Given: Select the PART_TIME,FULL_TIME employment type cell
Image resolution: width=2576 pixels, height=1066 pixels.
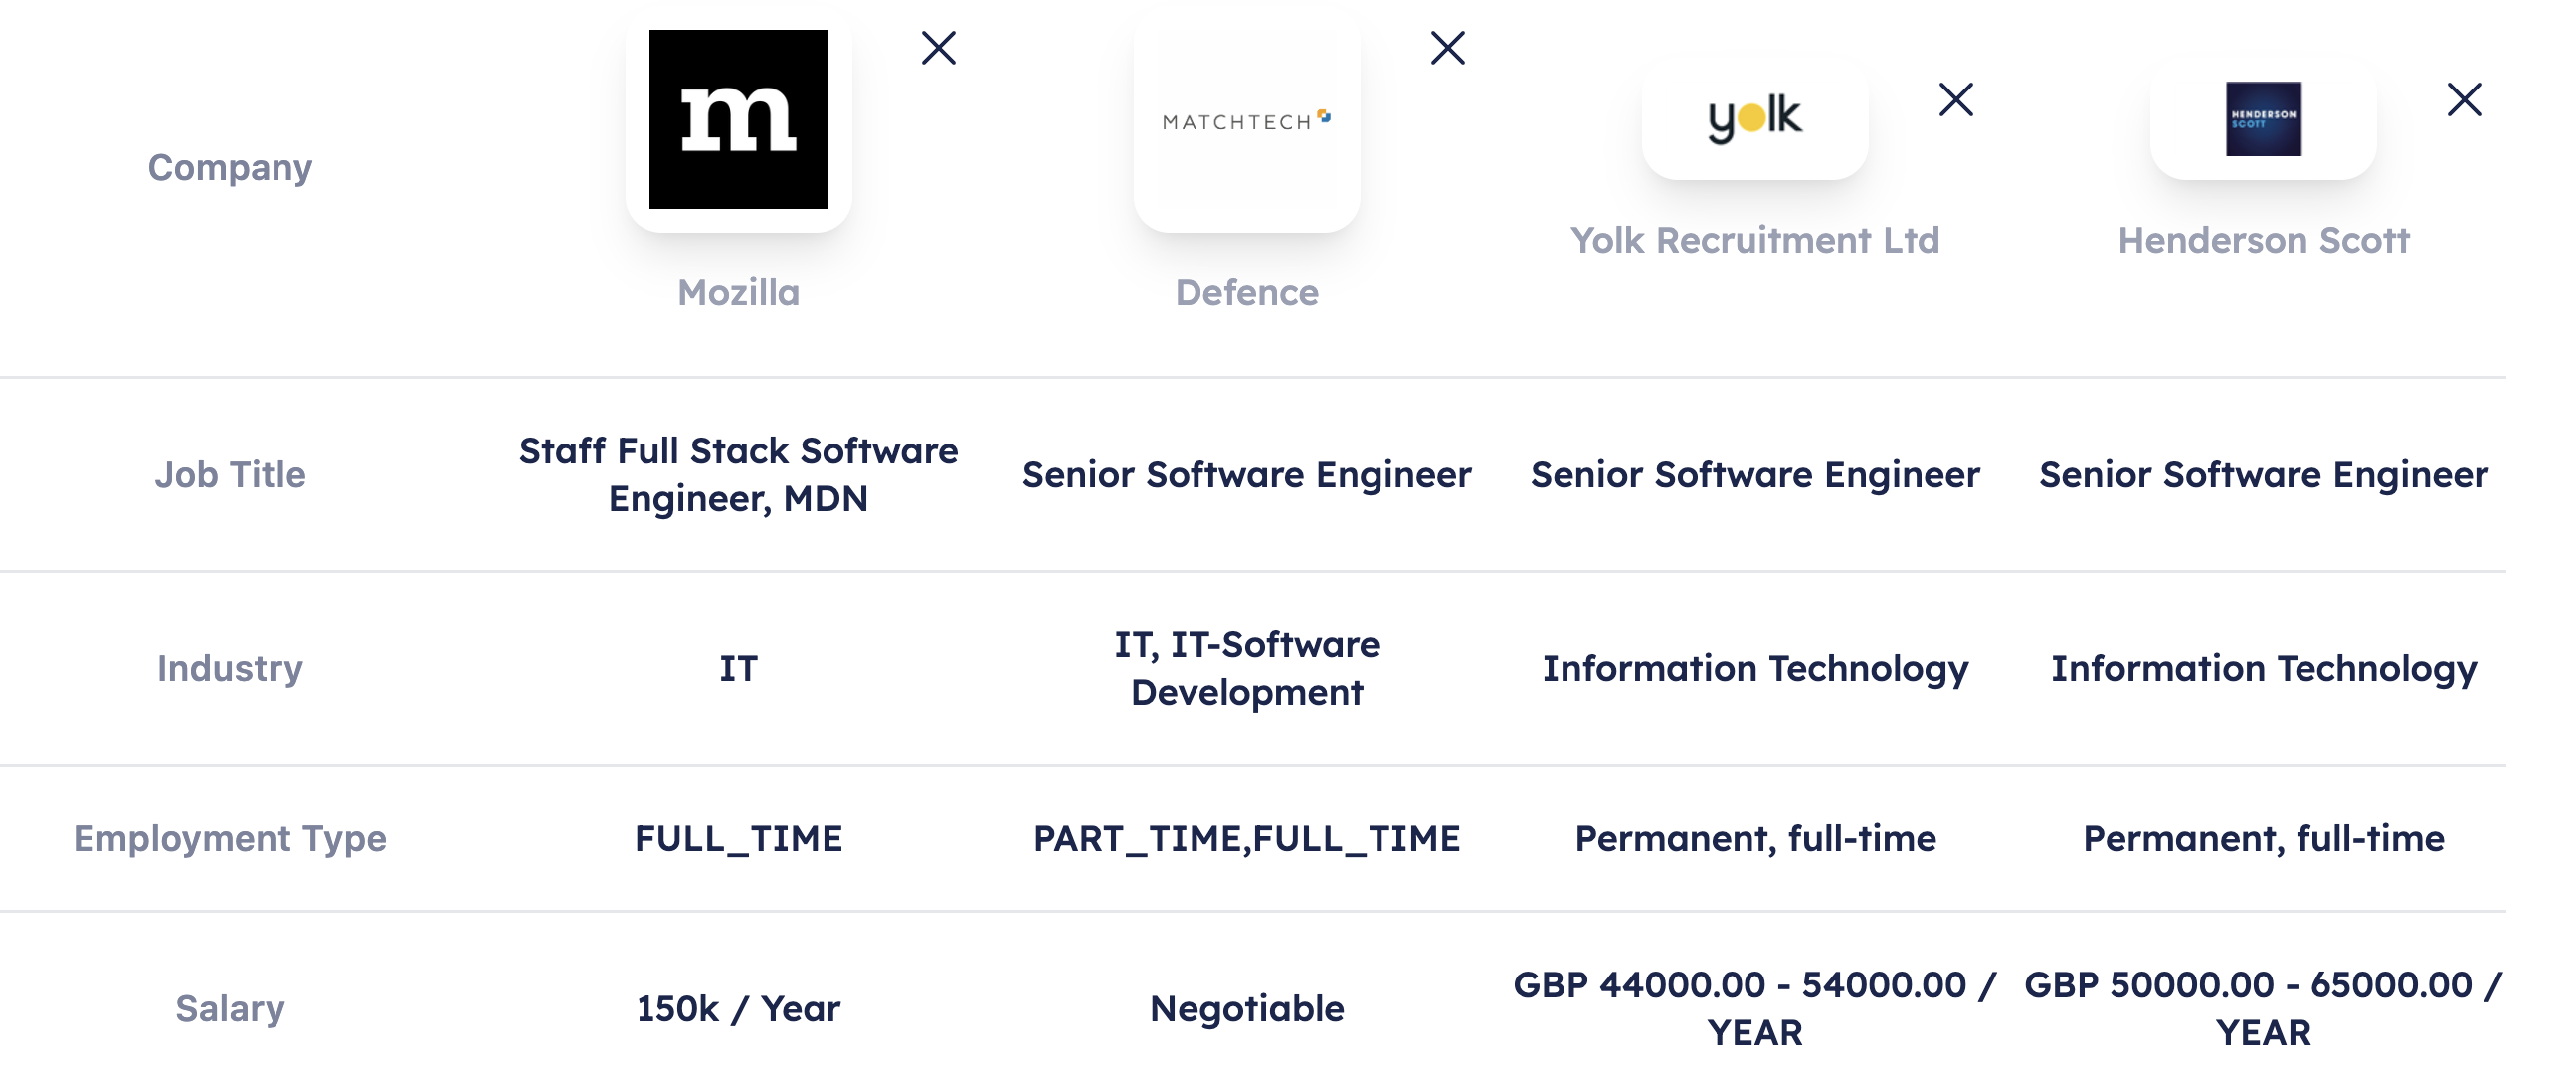Looking at the screenshot, I should 1246,839.
